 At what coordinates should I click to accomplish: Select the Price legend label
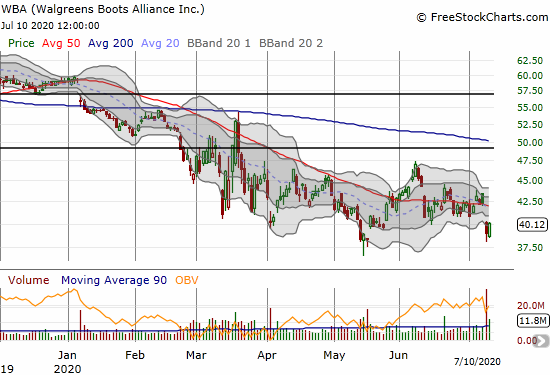pyautogui.click(x=21, y=43)
